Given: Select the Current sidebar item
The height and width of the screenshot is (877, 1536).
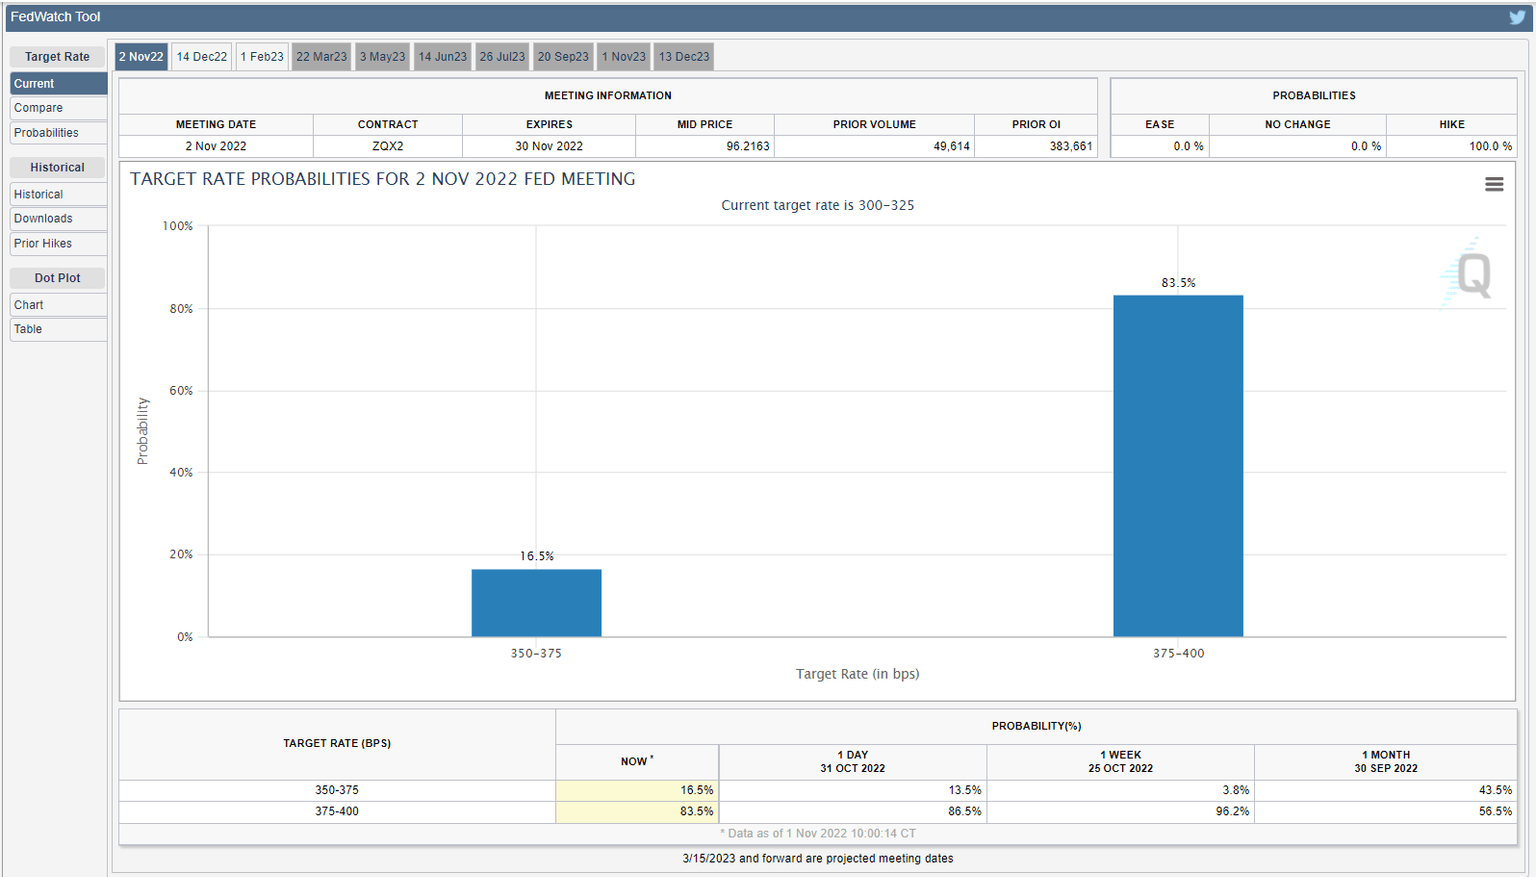Looking at the screenshot, I should tap(58, 84).
